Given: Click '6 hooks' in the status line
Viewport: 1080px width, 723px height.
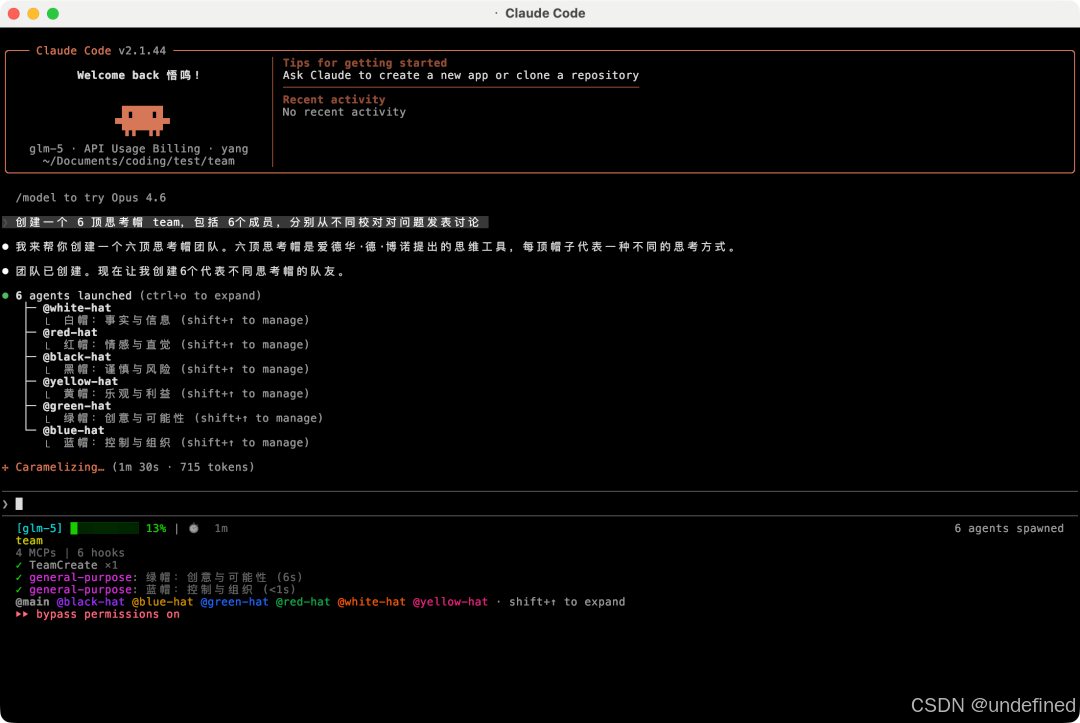Looking at the screenshot, I should point(101,553).
